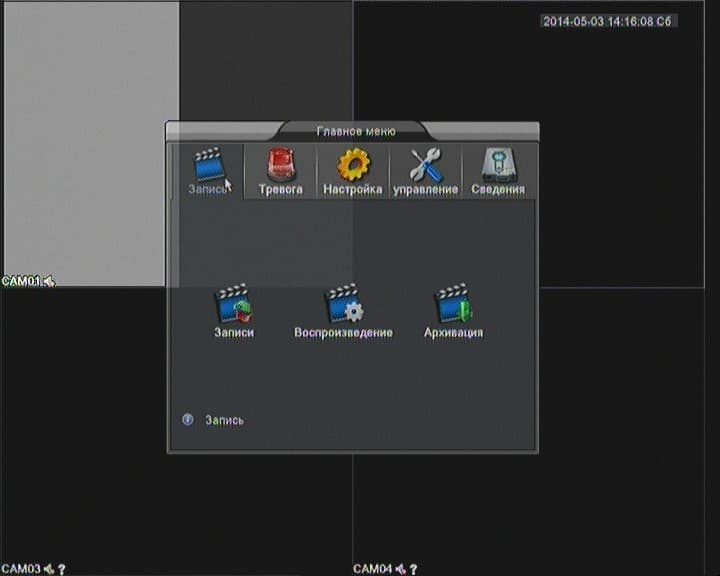Screen dimensions: 720x576
Task: Click the CAM01 audio speaker icon
Action: click(49, 281)
